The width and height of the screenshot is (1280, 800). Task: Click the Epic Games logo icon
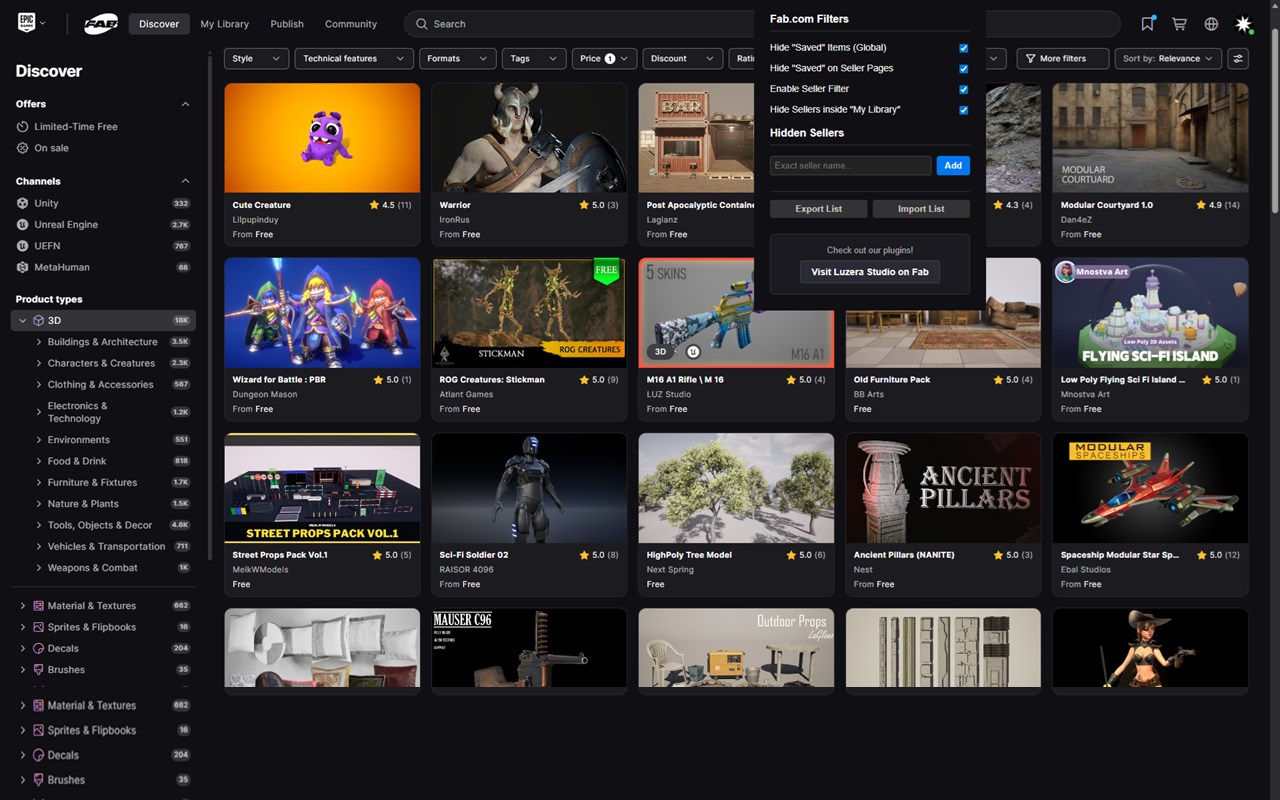pos(27,23)
